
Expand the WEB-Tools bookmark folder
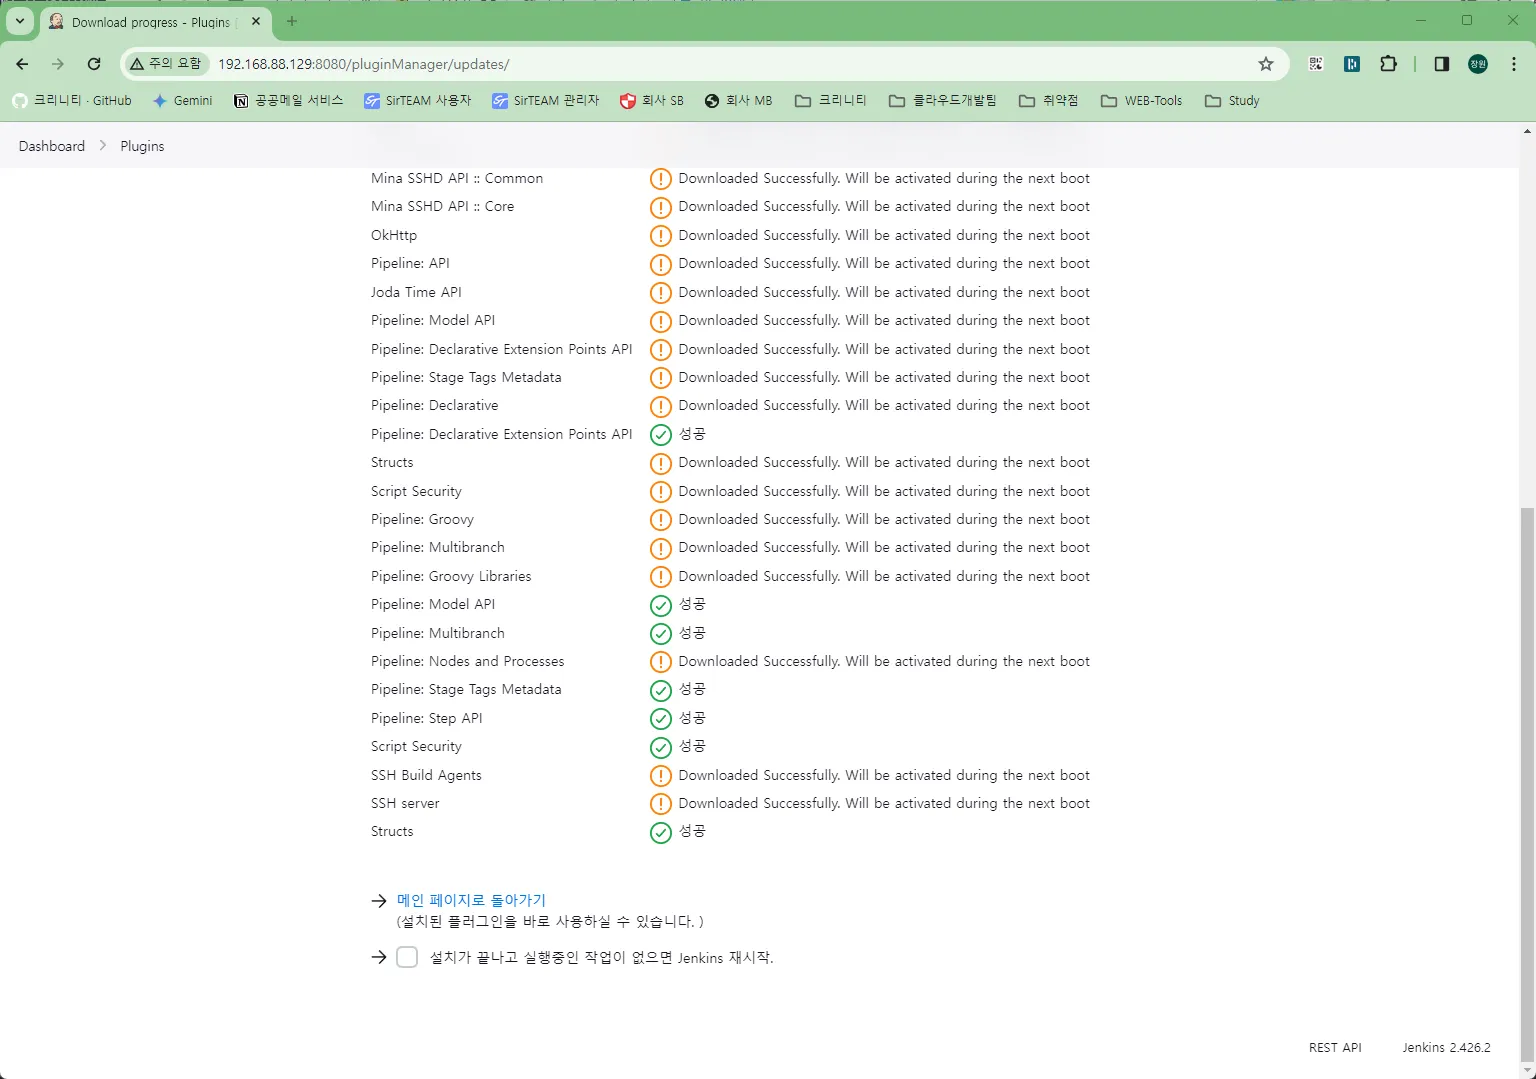pyautogui.click(x=1141, y=101)
